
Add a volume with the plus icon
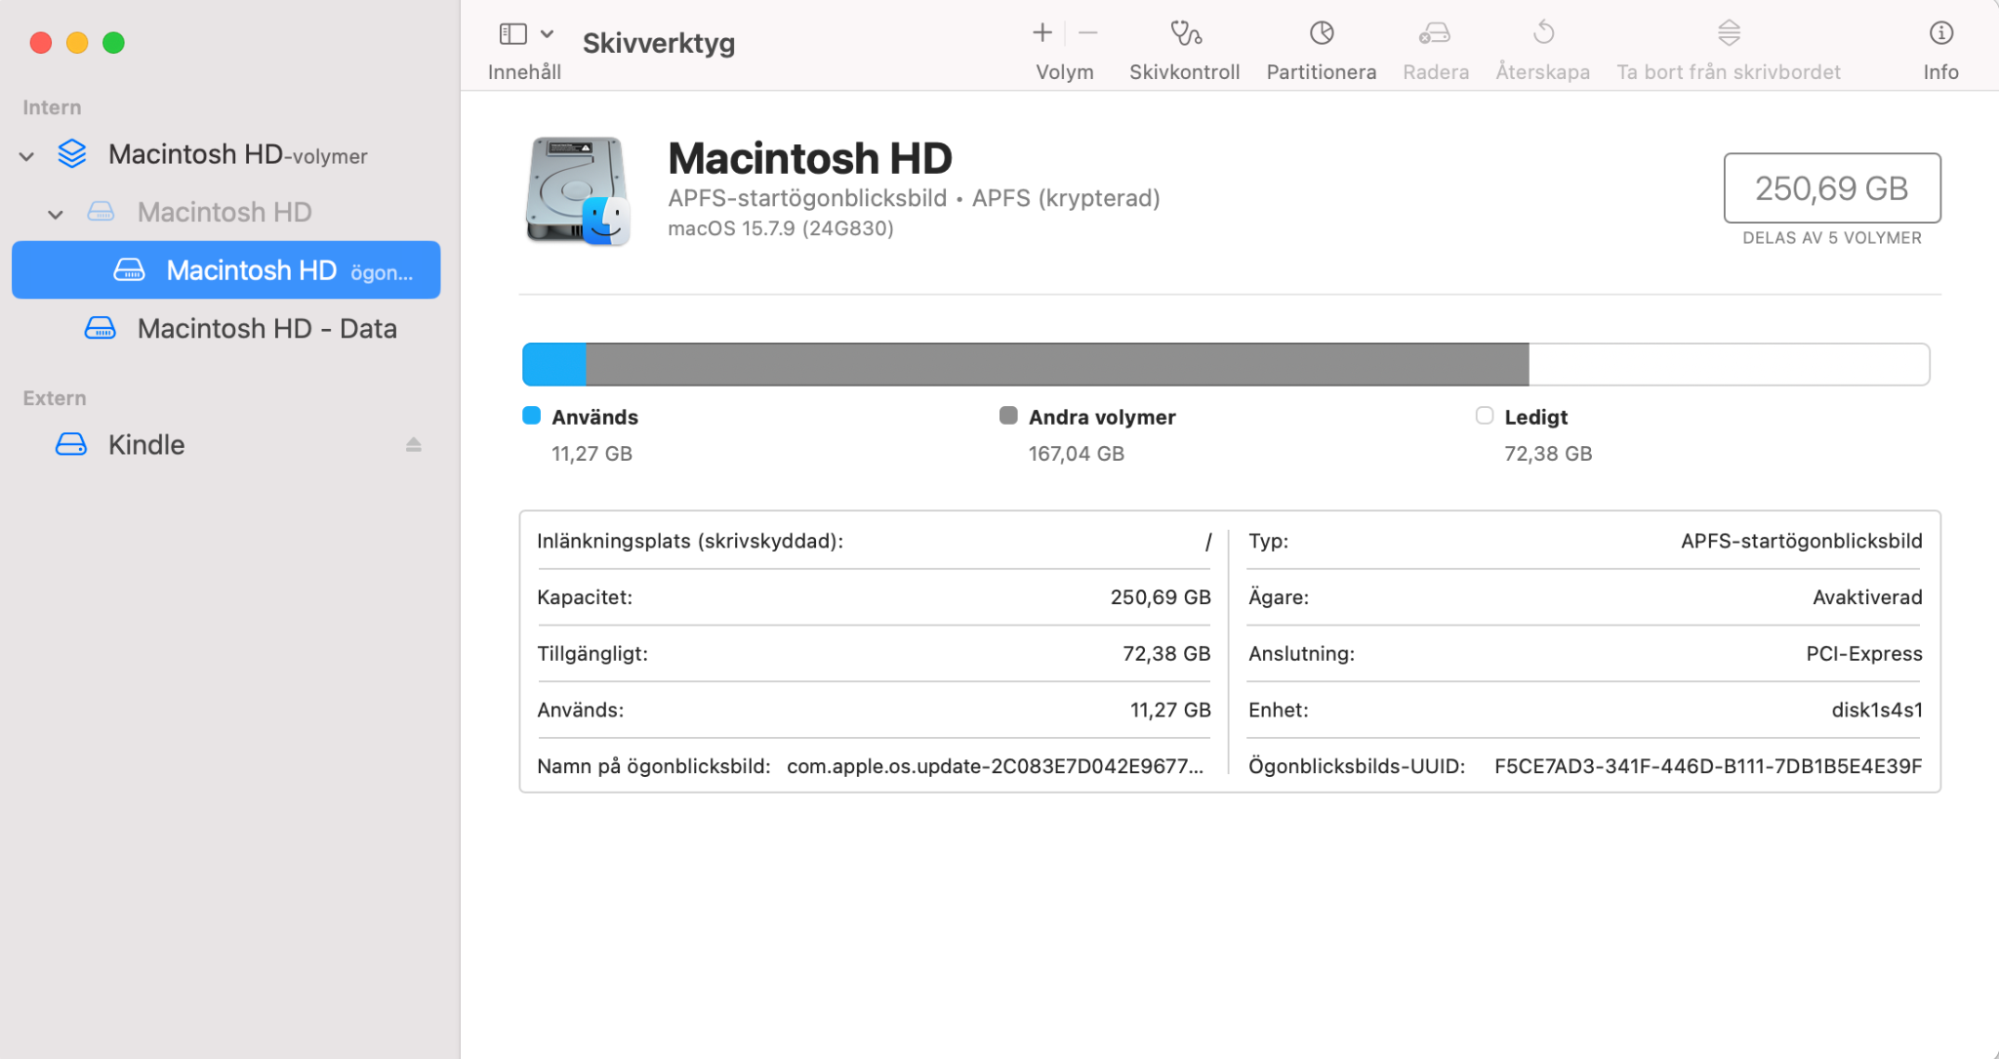(1042, 33)
